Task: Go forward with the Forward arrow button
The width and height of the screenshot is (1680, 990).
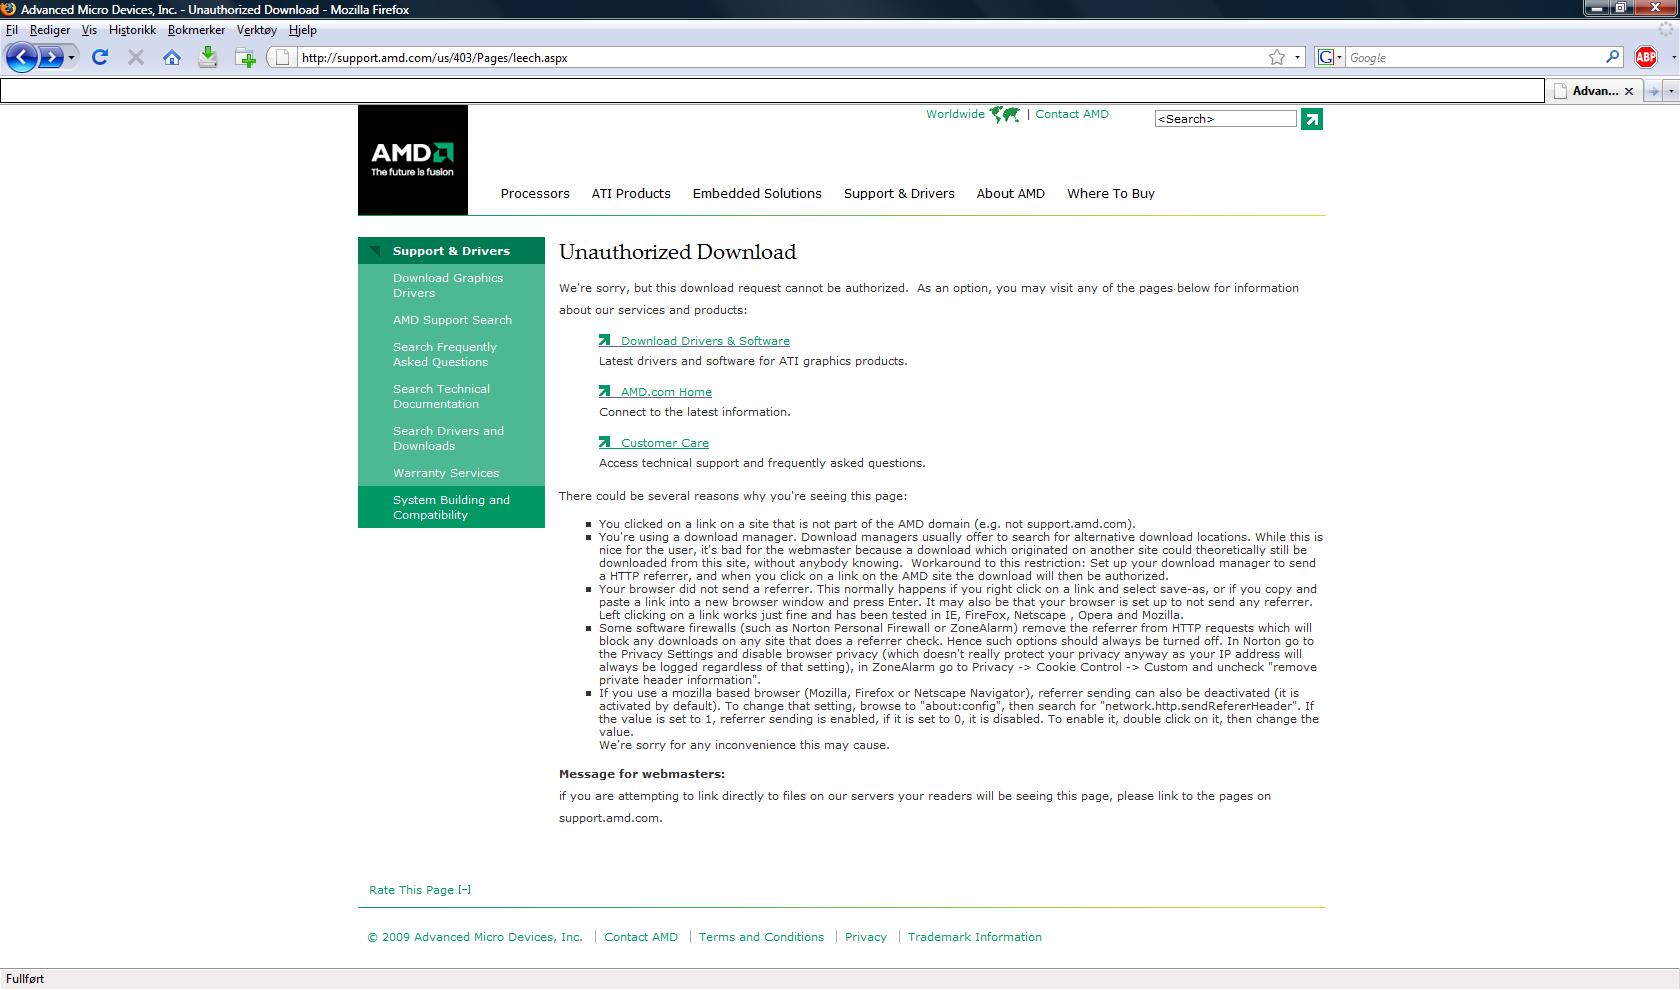Action: pyautogui.click(x=50, y=57)
